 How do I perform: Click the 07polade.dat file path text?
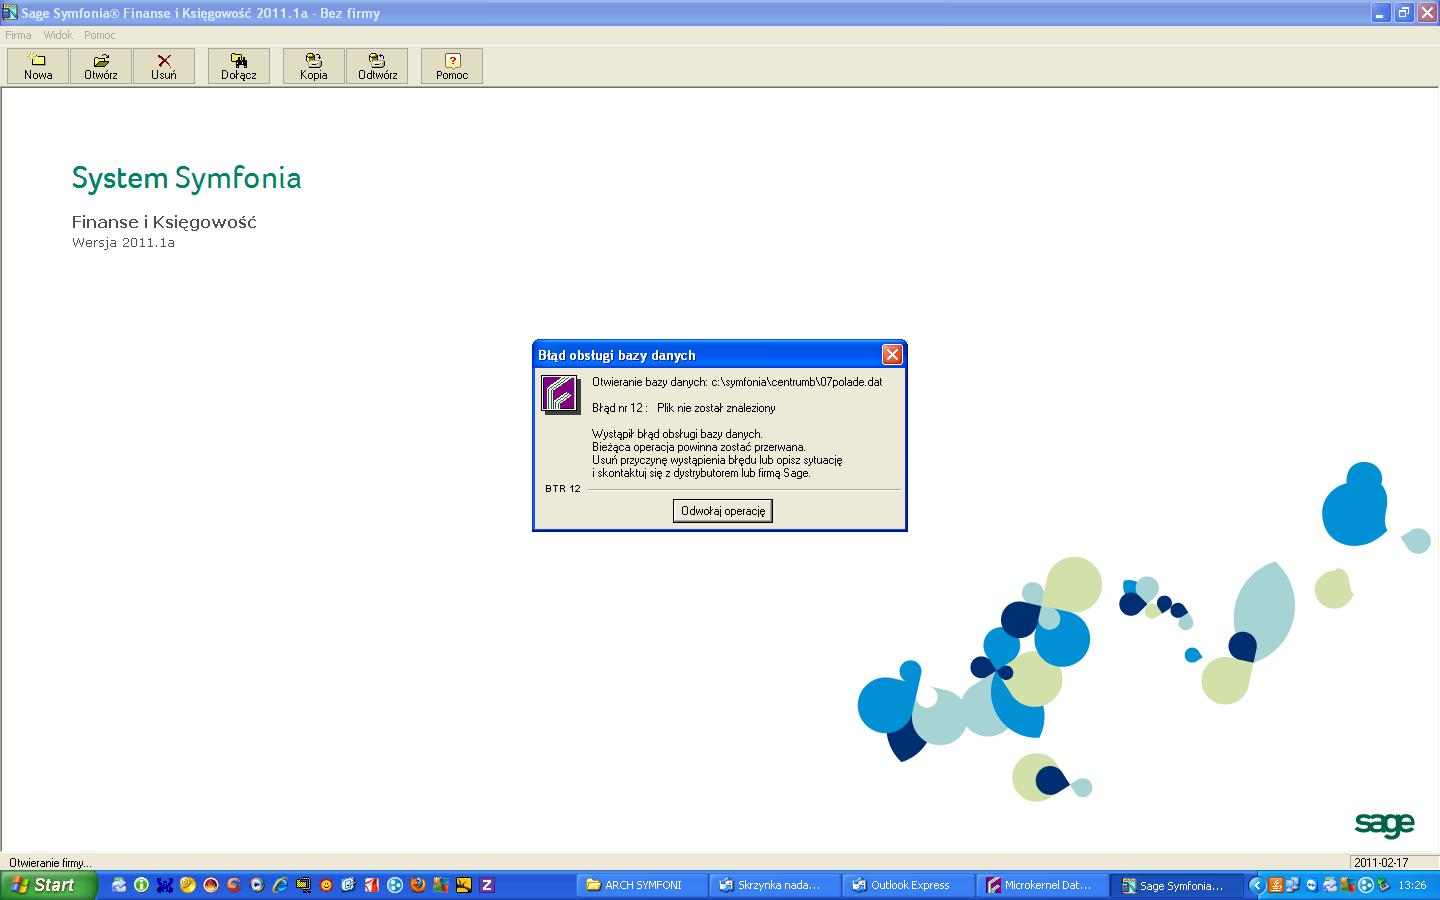(x=797, y=382)
